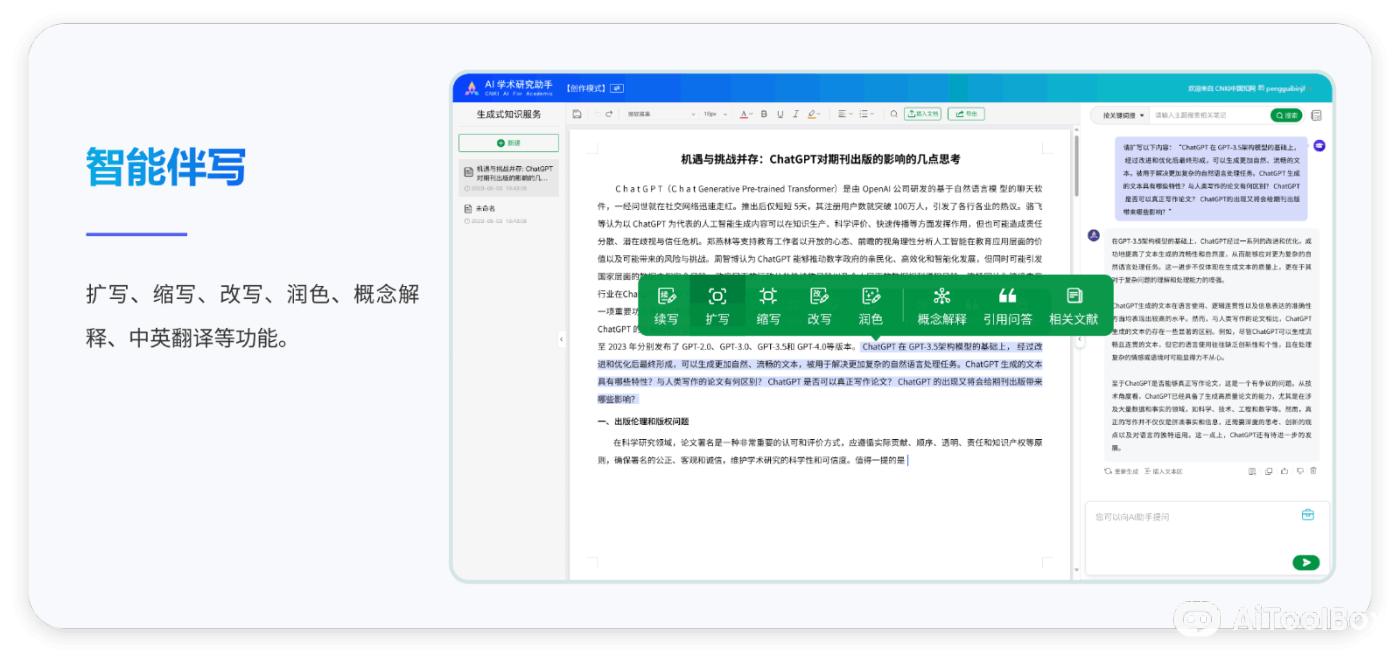Toggle italic formatting on selected text
The image size is (1400, 662).
pyautogui.click(x=795, y=114)
